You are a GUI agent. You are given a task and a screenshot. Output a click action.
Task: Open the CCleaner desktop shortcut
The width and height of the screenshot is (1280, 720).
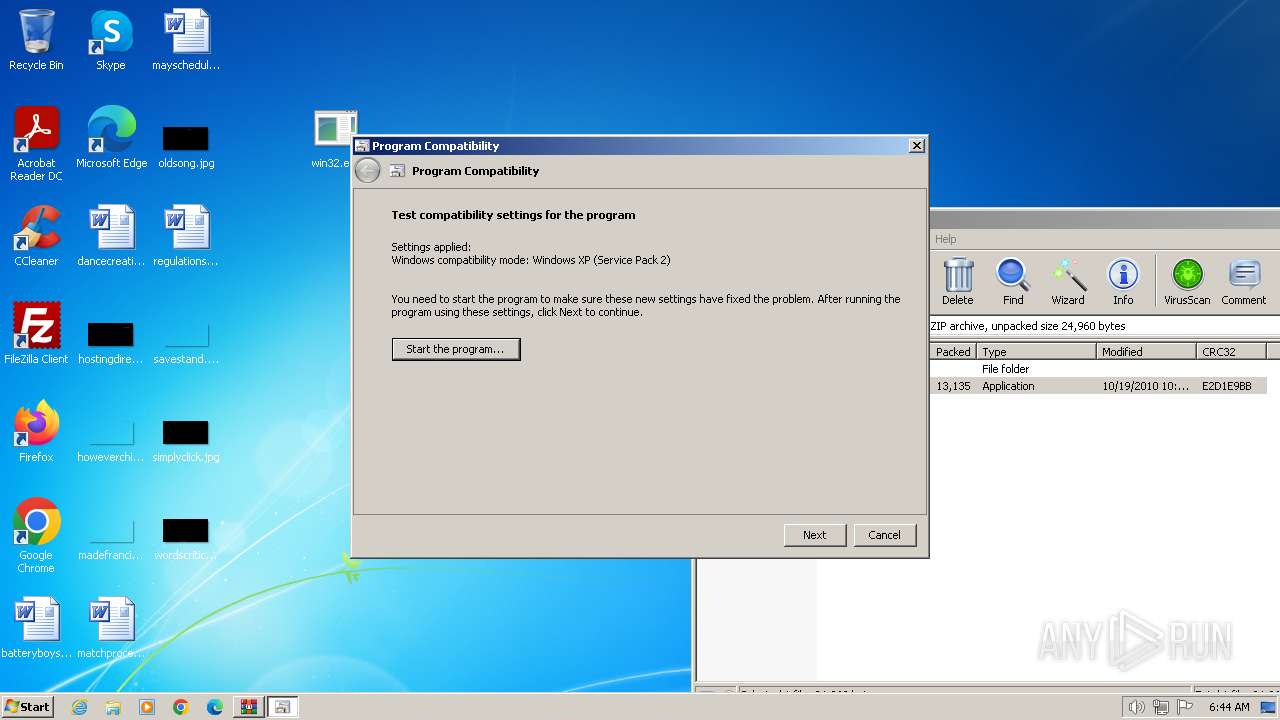(36, 237)
